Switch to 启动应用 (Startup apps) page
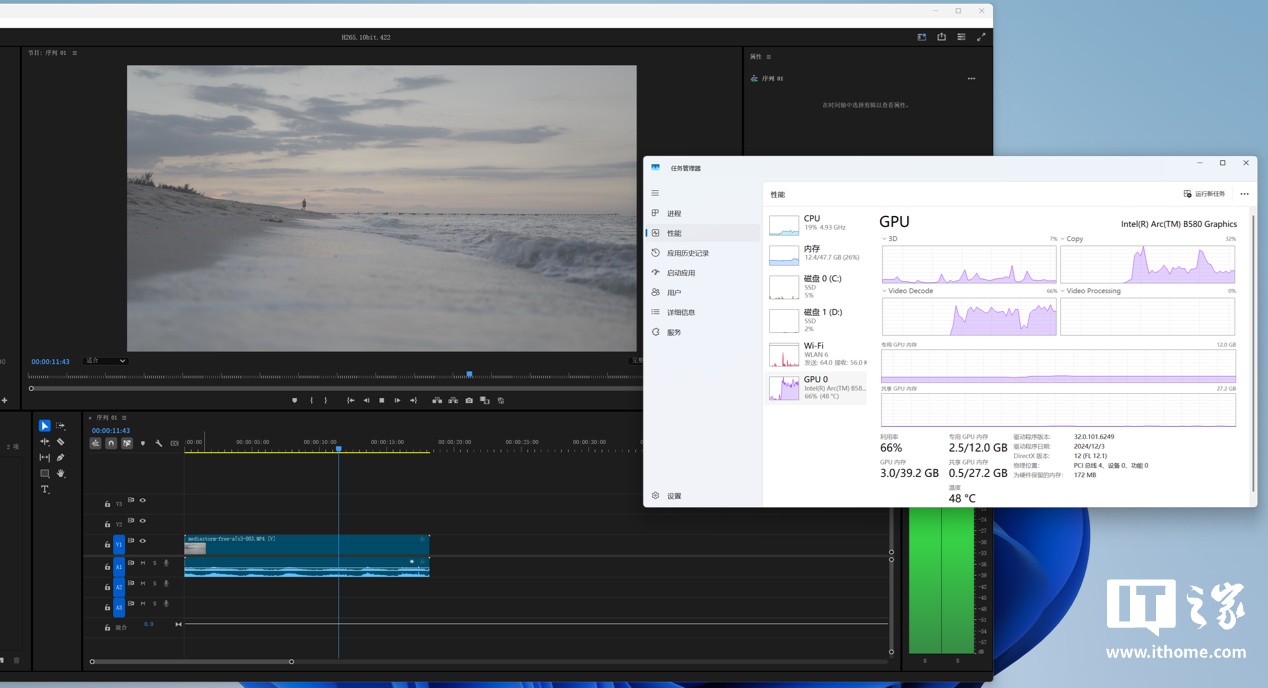 680,273
